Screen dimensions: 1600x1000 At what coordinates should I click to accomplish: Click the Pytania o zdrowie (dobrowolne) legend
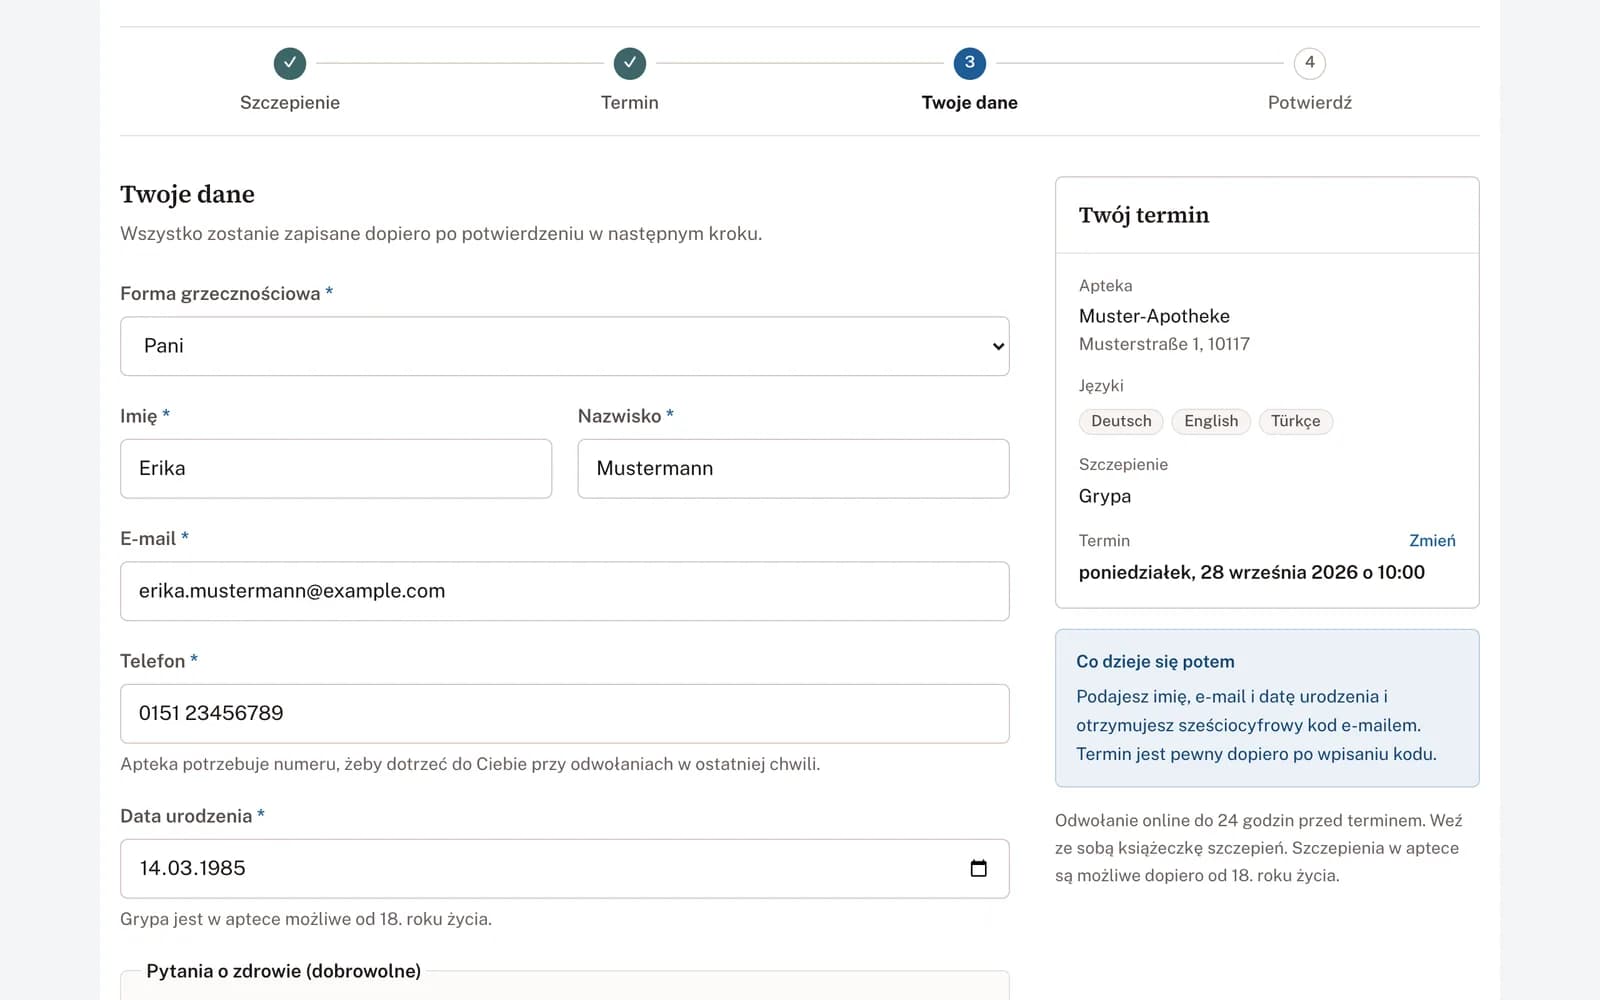point(284,971)
